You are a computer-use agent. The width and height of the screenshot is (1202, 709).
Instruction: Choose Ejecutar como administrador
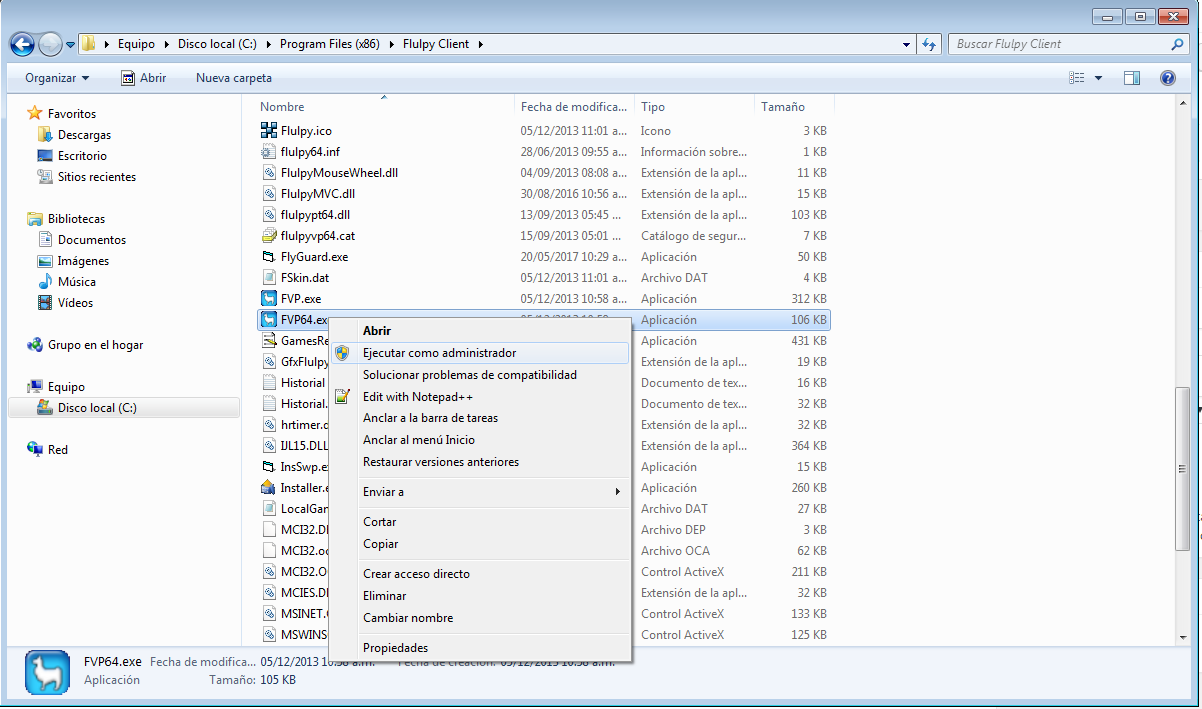click(439, 353)
